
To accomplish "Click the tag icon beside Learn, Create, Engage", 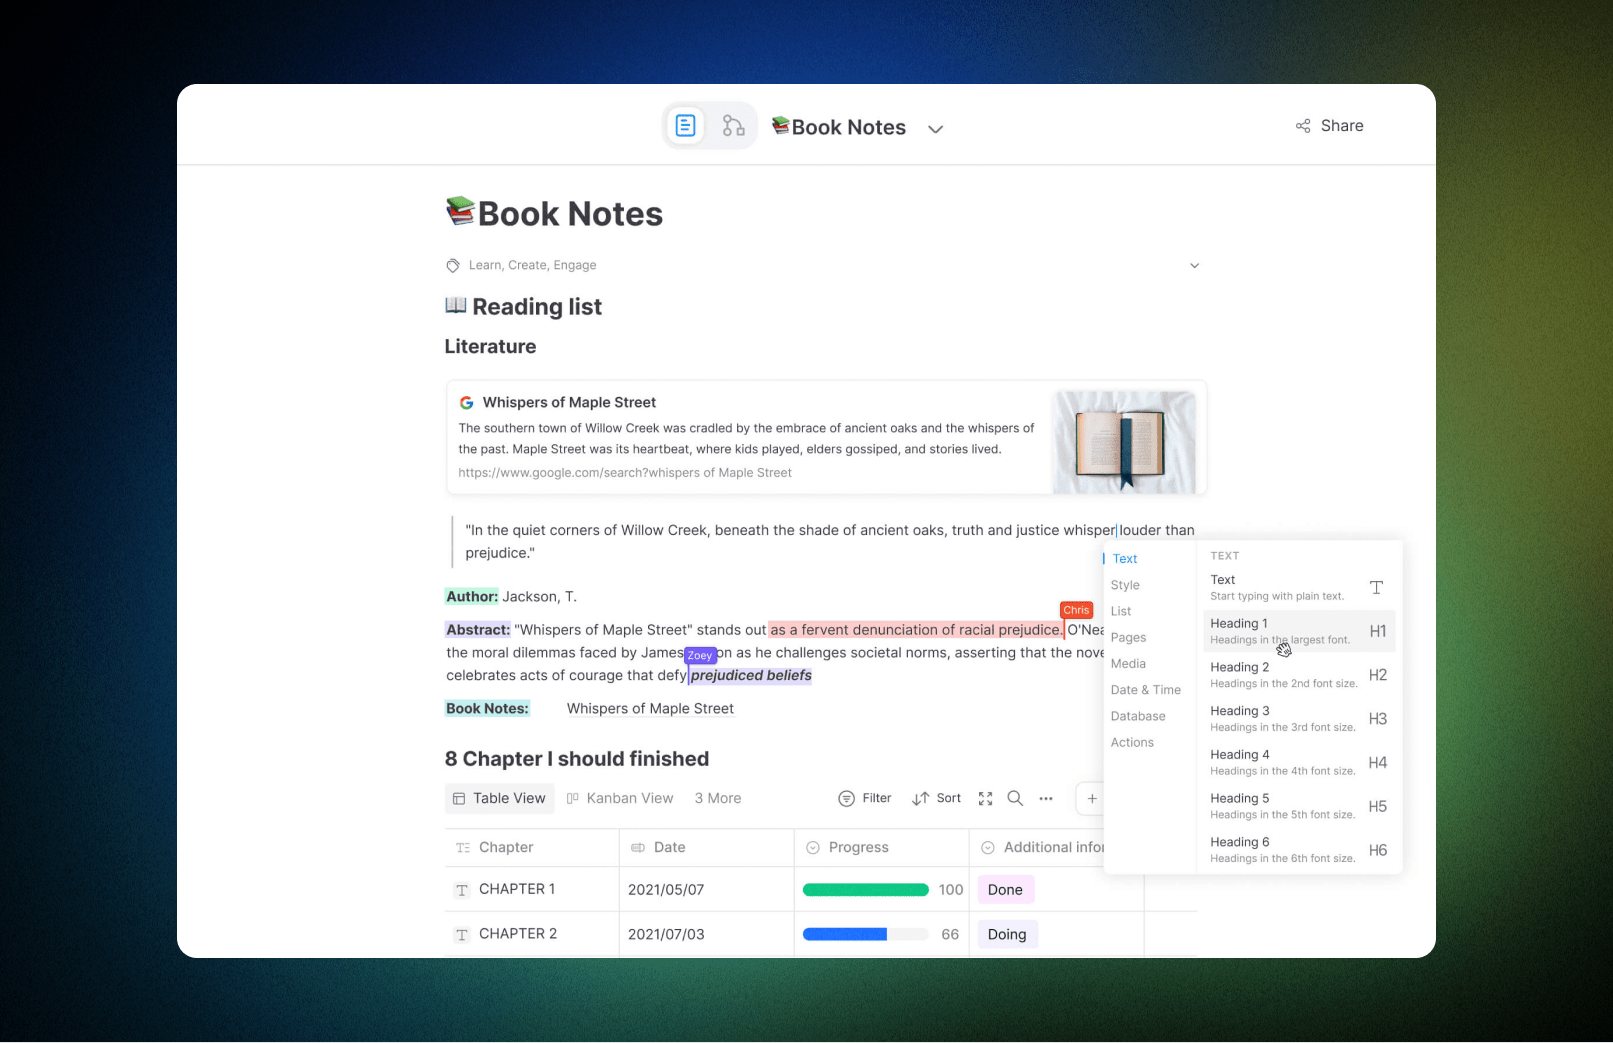I will 453,265.
